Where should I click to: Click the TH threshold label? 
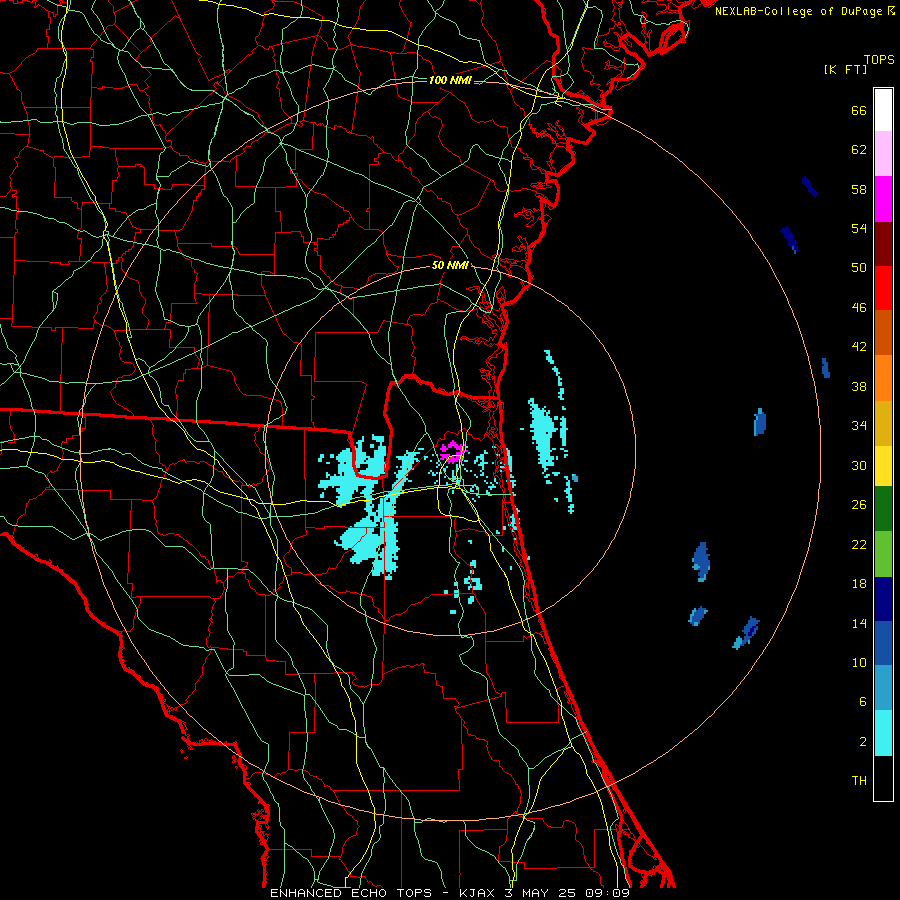859,781
